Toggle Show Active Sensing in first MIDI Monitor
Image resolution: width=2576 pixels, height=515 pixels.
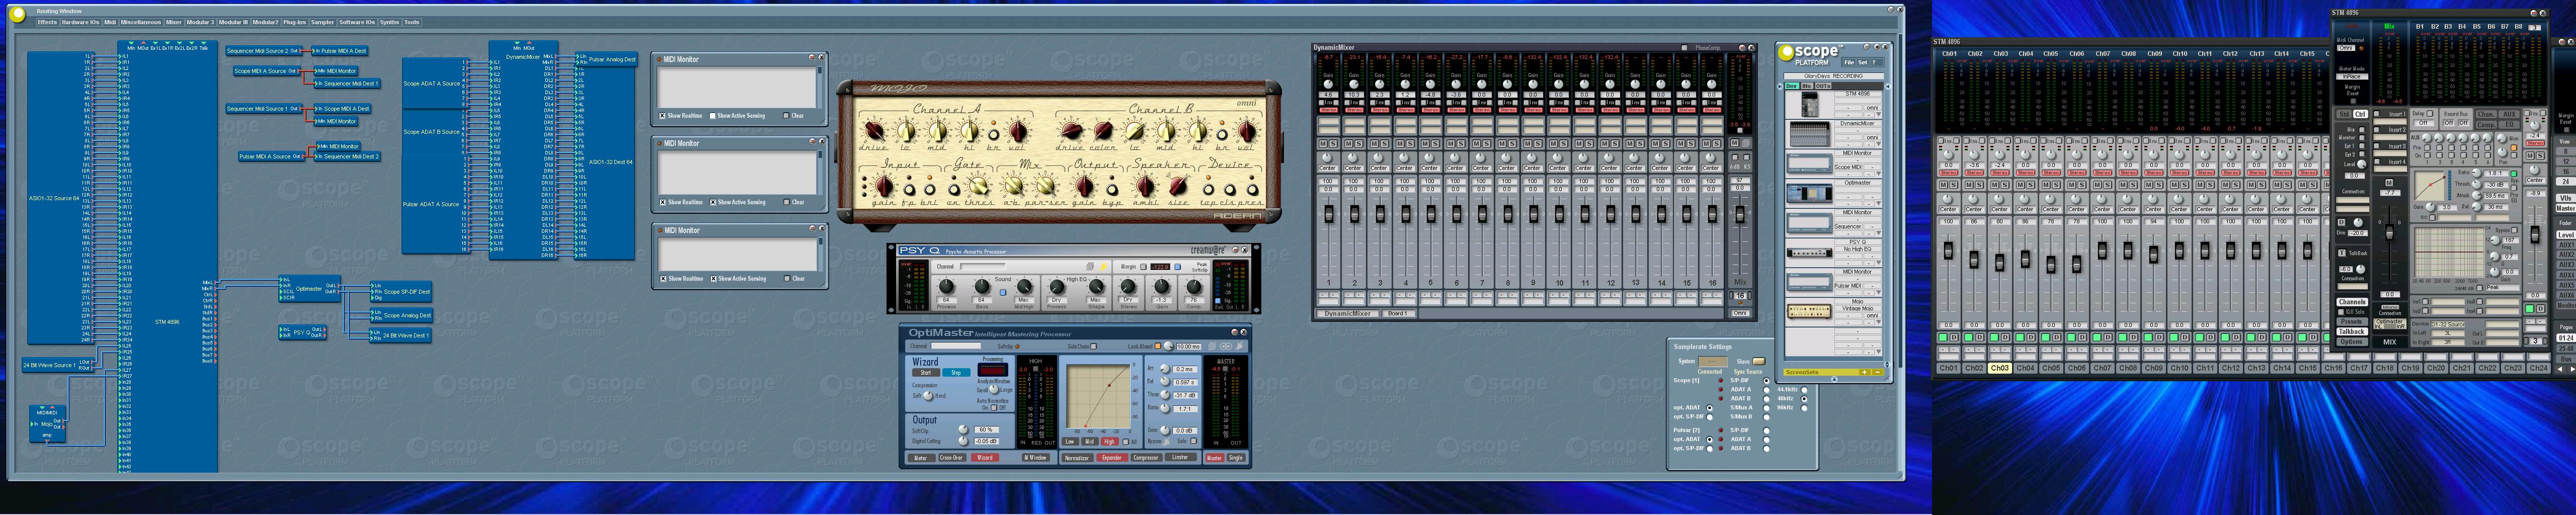tap(713, 116)
